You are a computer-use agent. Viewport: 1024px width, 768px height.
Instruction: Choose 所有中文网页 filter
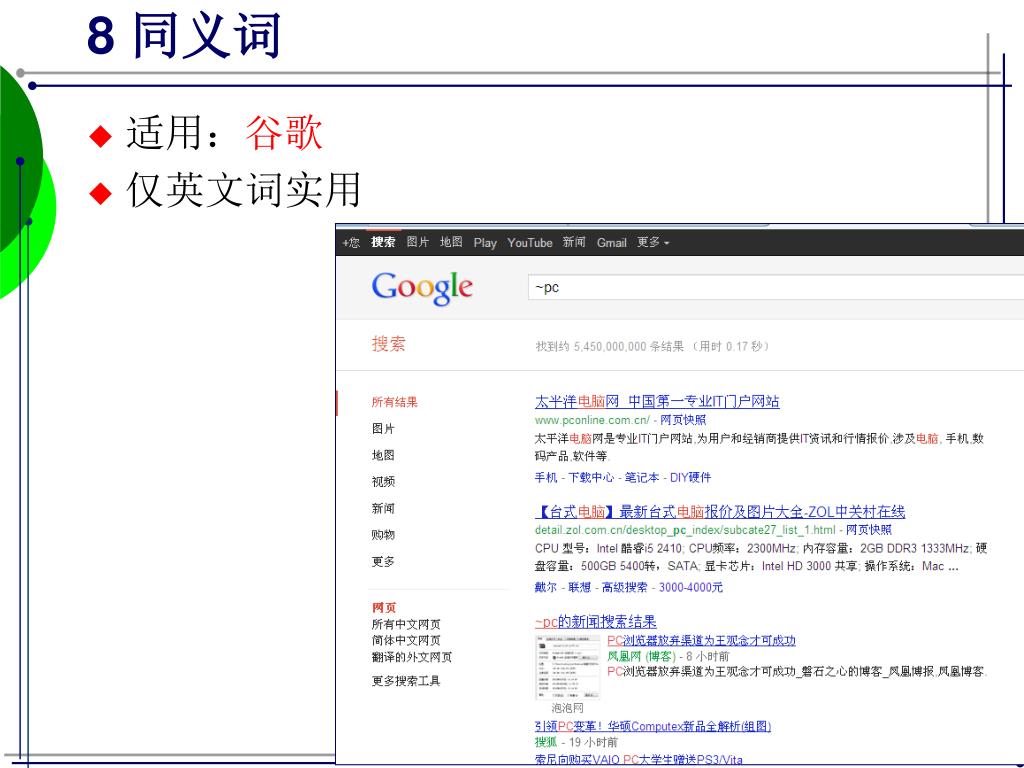click(406, 624)
